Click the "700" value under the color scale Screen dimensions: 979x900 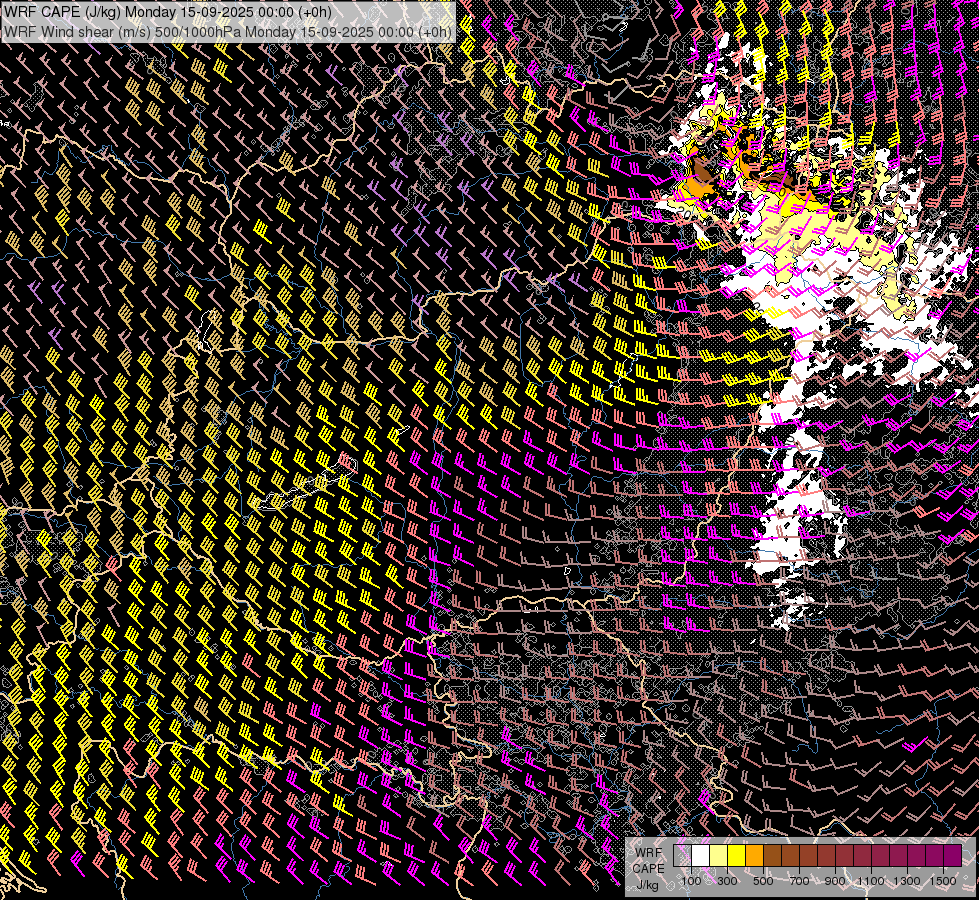[799, 881]
